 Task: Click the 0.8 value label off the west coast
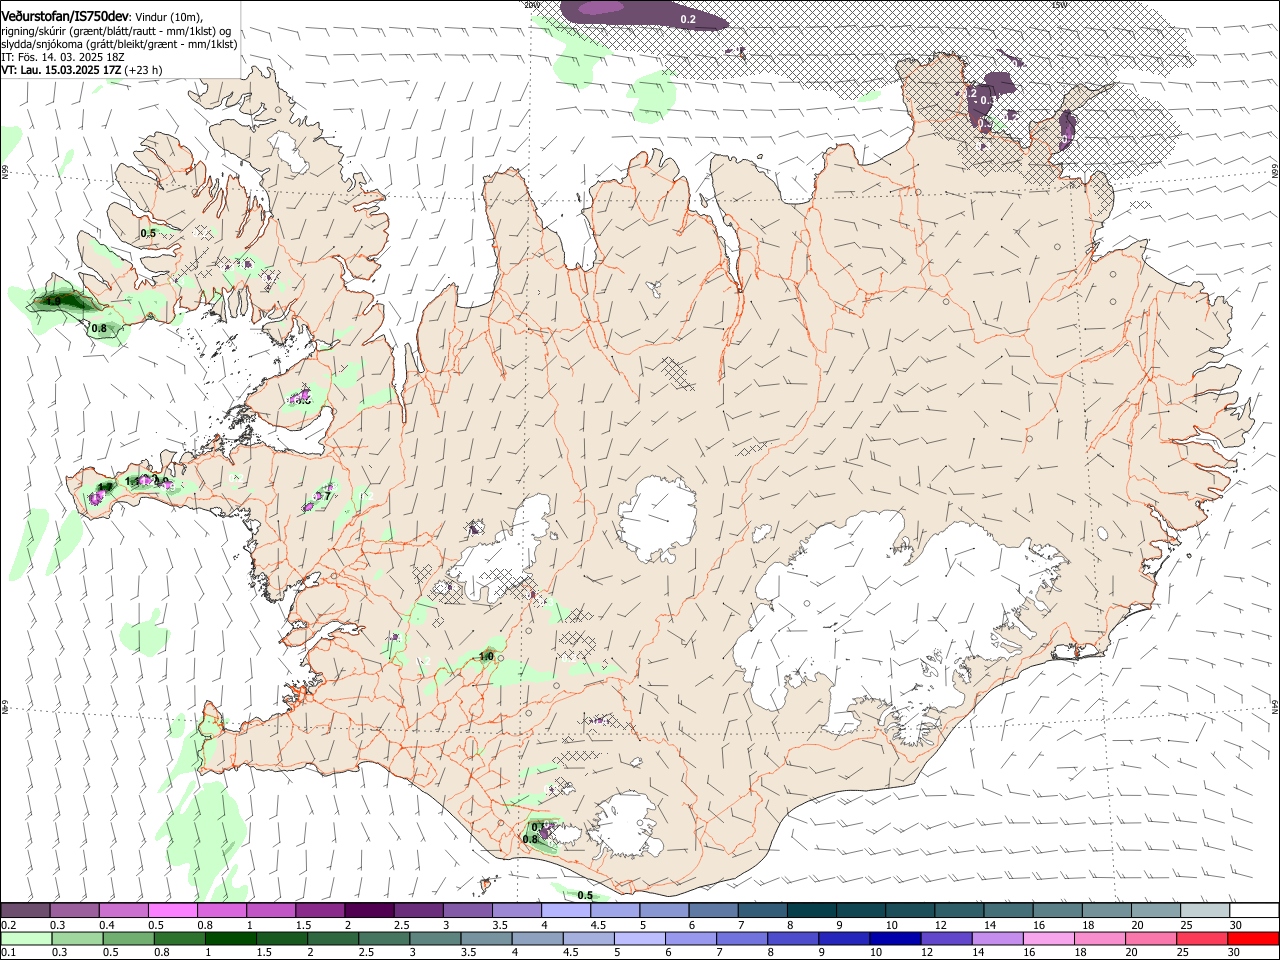(x=99, y=328)
